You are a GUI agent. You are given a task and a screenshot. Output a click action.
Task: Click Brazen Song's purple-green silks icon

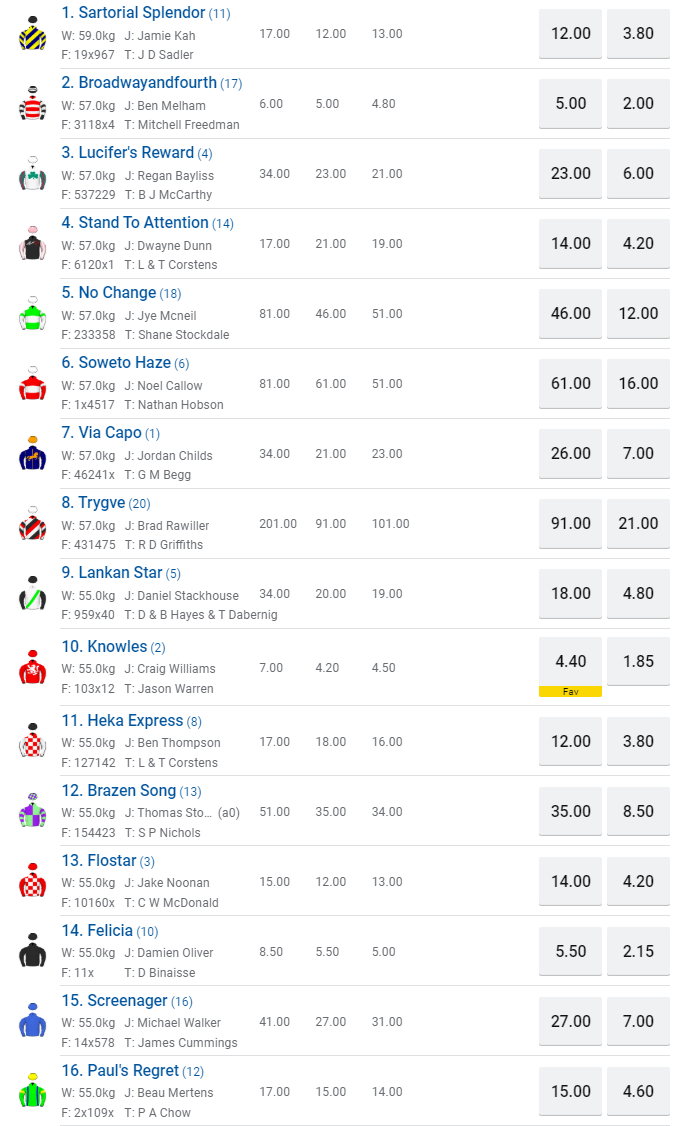point(33,811)
